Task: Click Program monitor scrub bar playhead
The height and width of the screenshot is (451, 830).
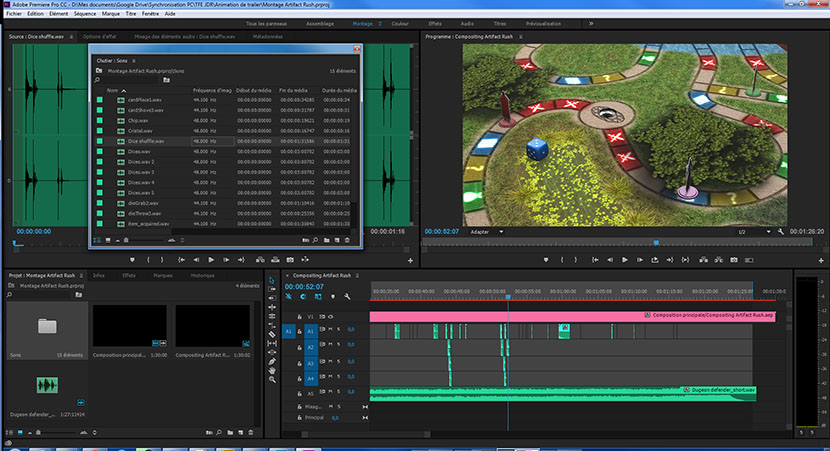Action: tap(656, 242)
